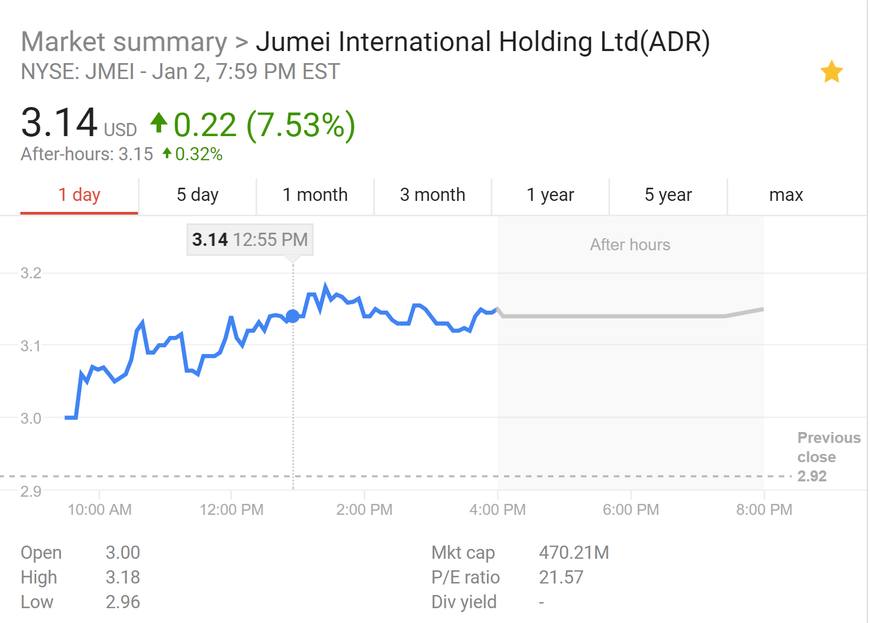This screenshot has height=623, width=870.
Task: Click the Mkt cap value 470.21M
Action: point(573,553)
